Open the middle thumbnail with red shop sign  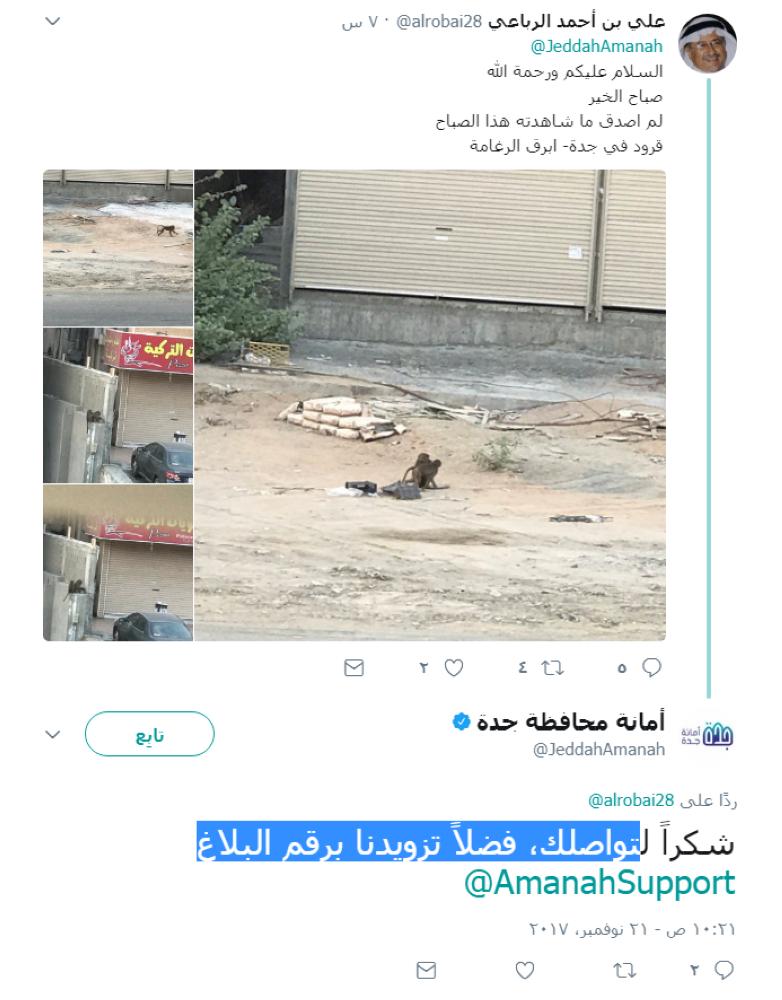(x=118, y=406)
